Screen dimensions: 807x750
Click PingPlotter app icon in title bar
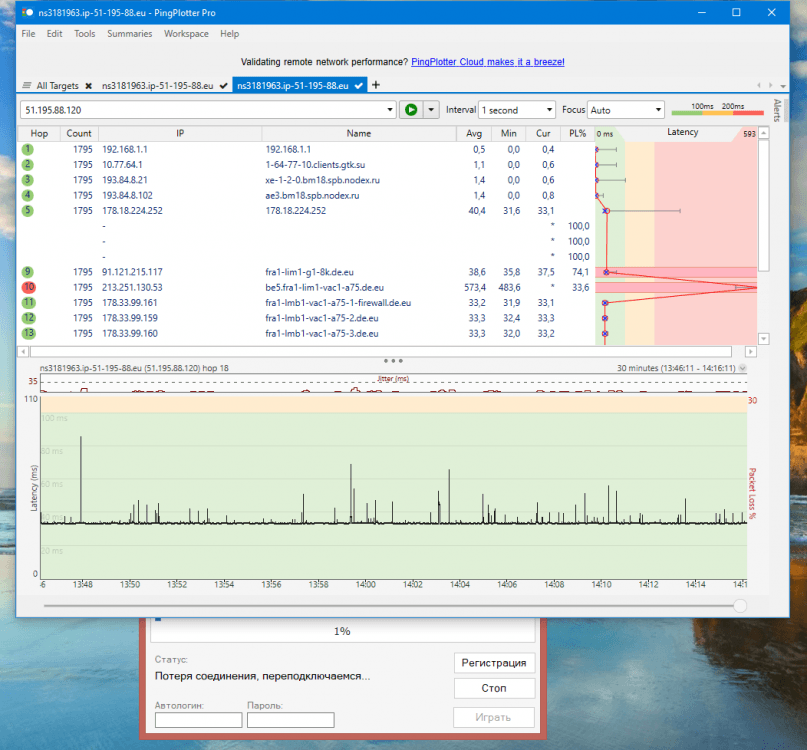[x=26, y=13]
